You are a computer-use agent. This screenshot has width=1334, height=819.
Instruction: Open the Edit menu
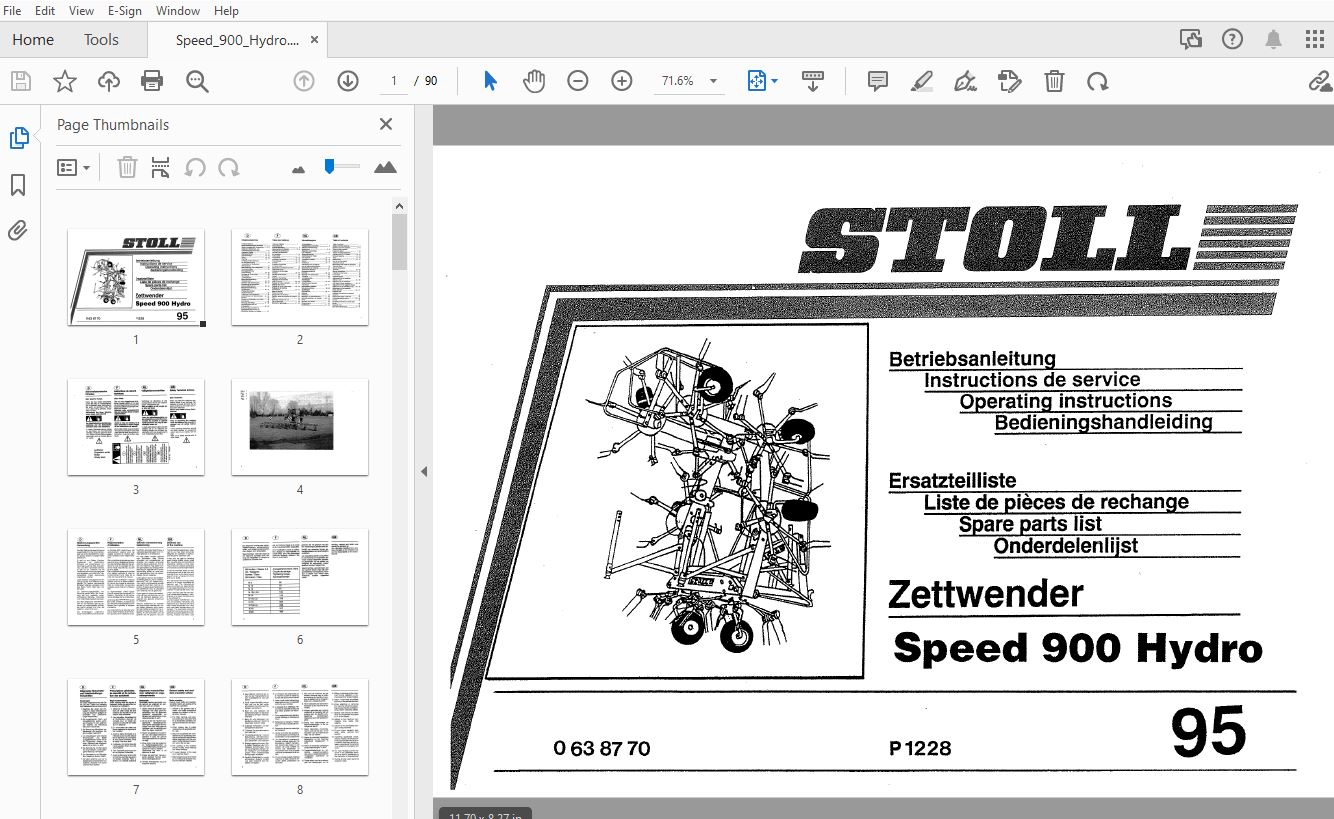[x=45, y=11]
